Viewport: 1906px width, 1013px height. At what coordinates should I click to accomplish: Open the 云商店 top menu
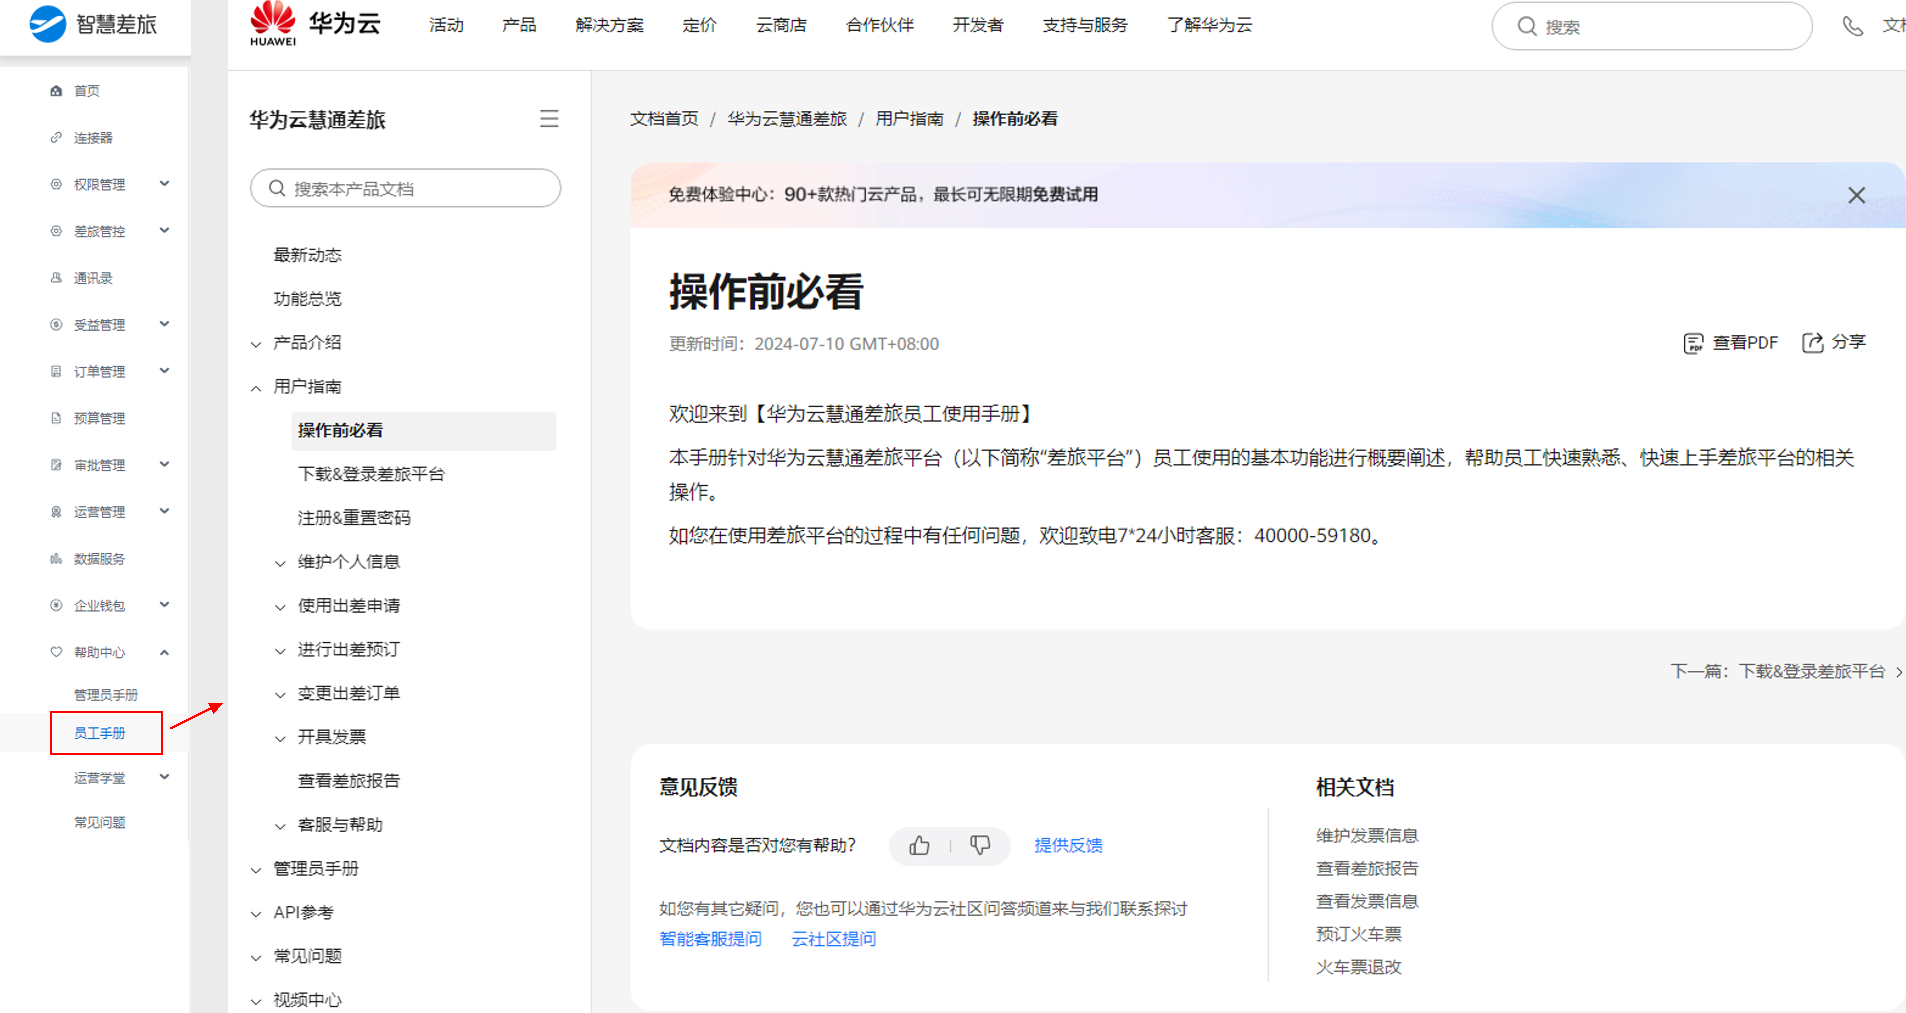click(781, 25)
